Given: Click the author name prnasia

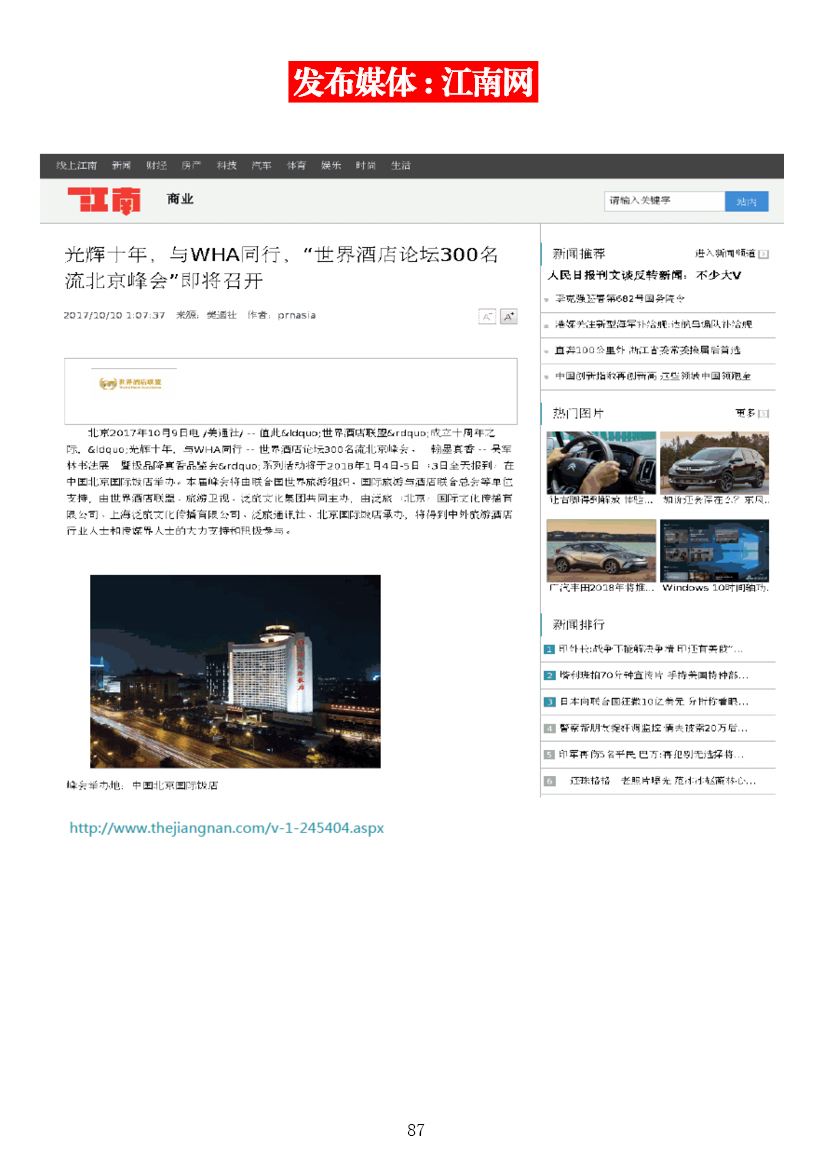Looking at the screenshot, I should [296, 316].
